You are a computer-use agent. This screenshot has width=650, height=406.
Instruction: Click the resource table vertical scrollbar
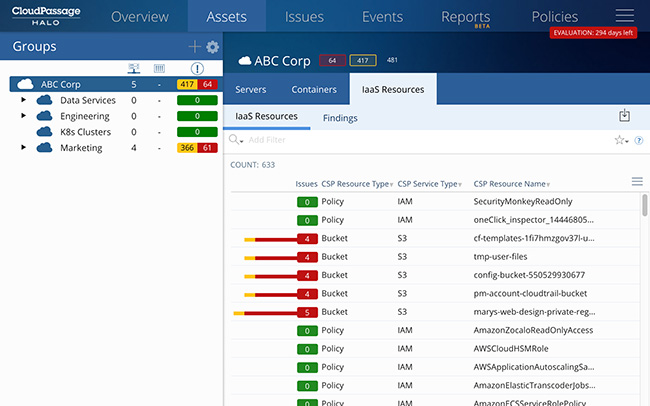645,205
